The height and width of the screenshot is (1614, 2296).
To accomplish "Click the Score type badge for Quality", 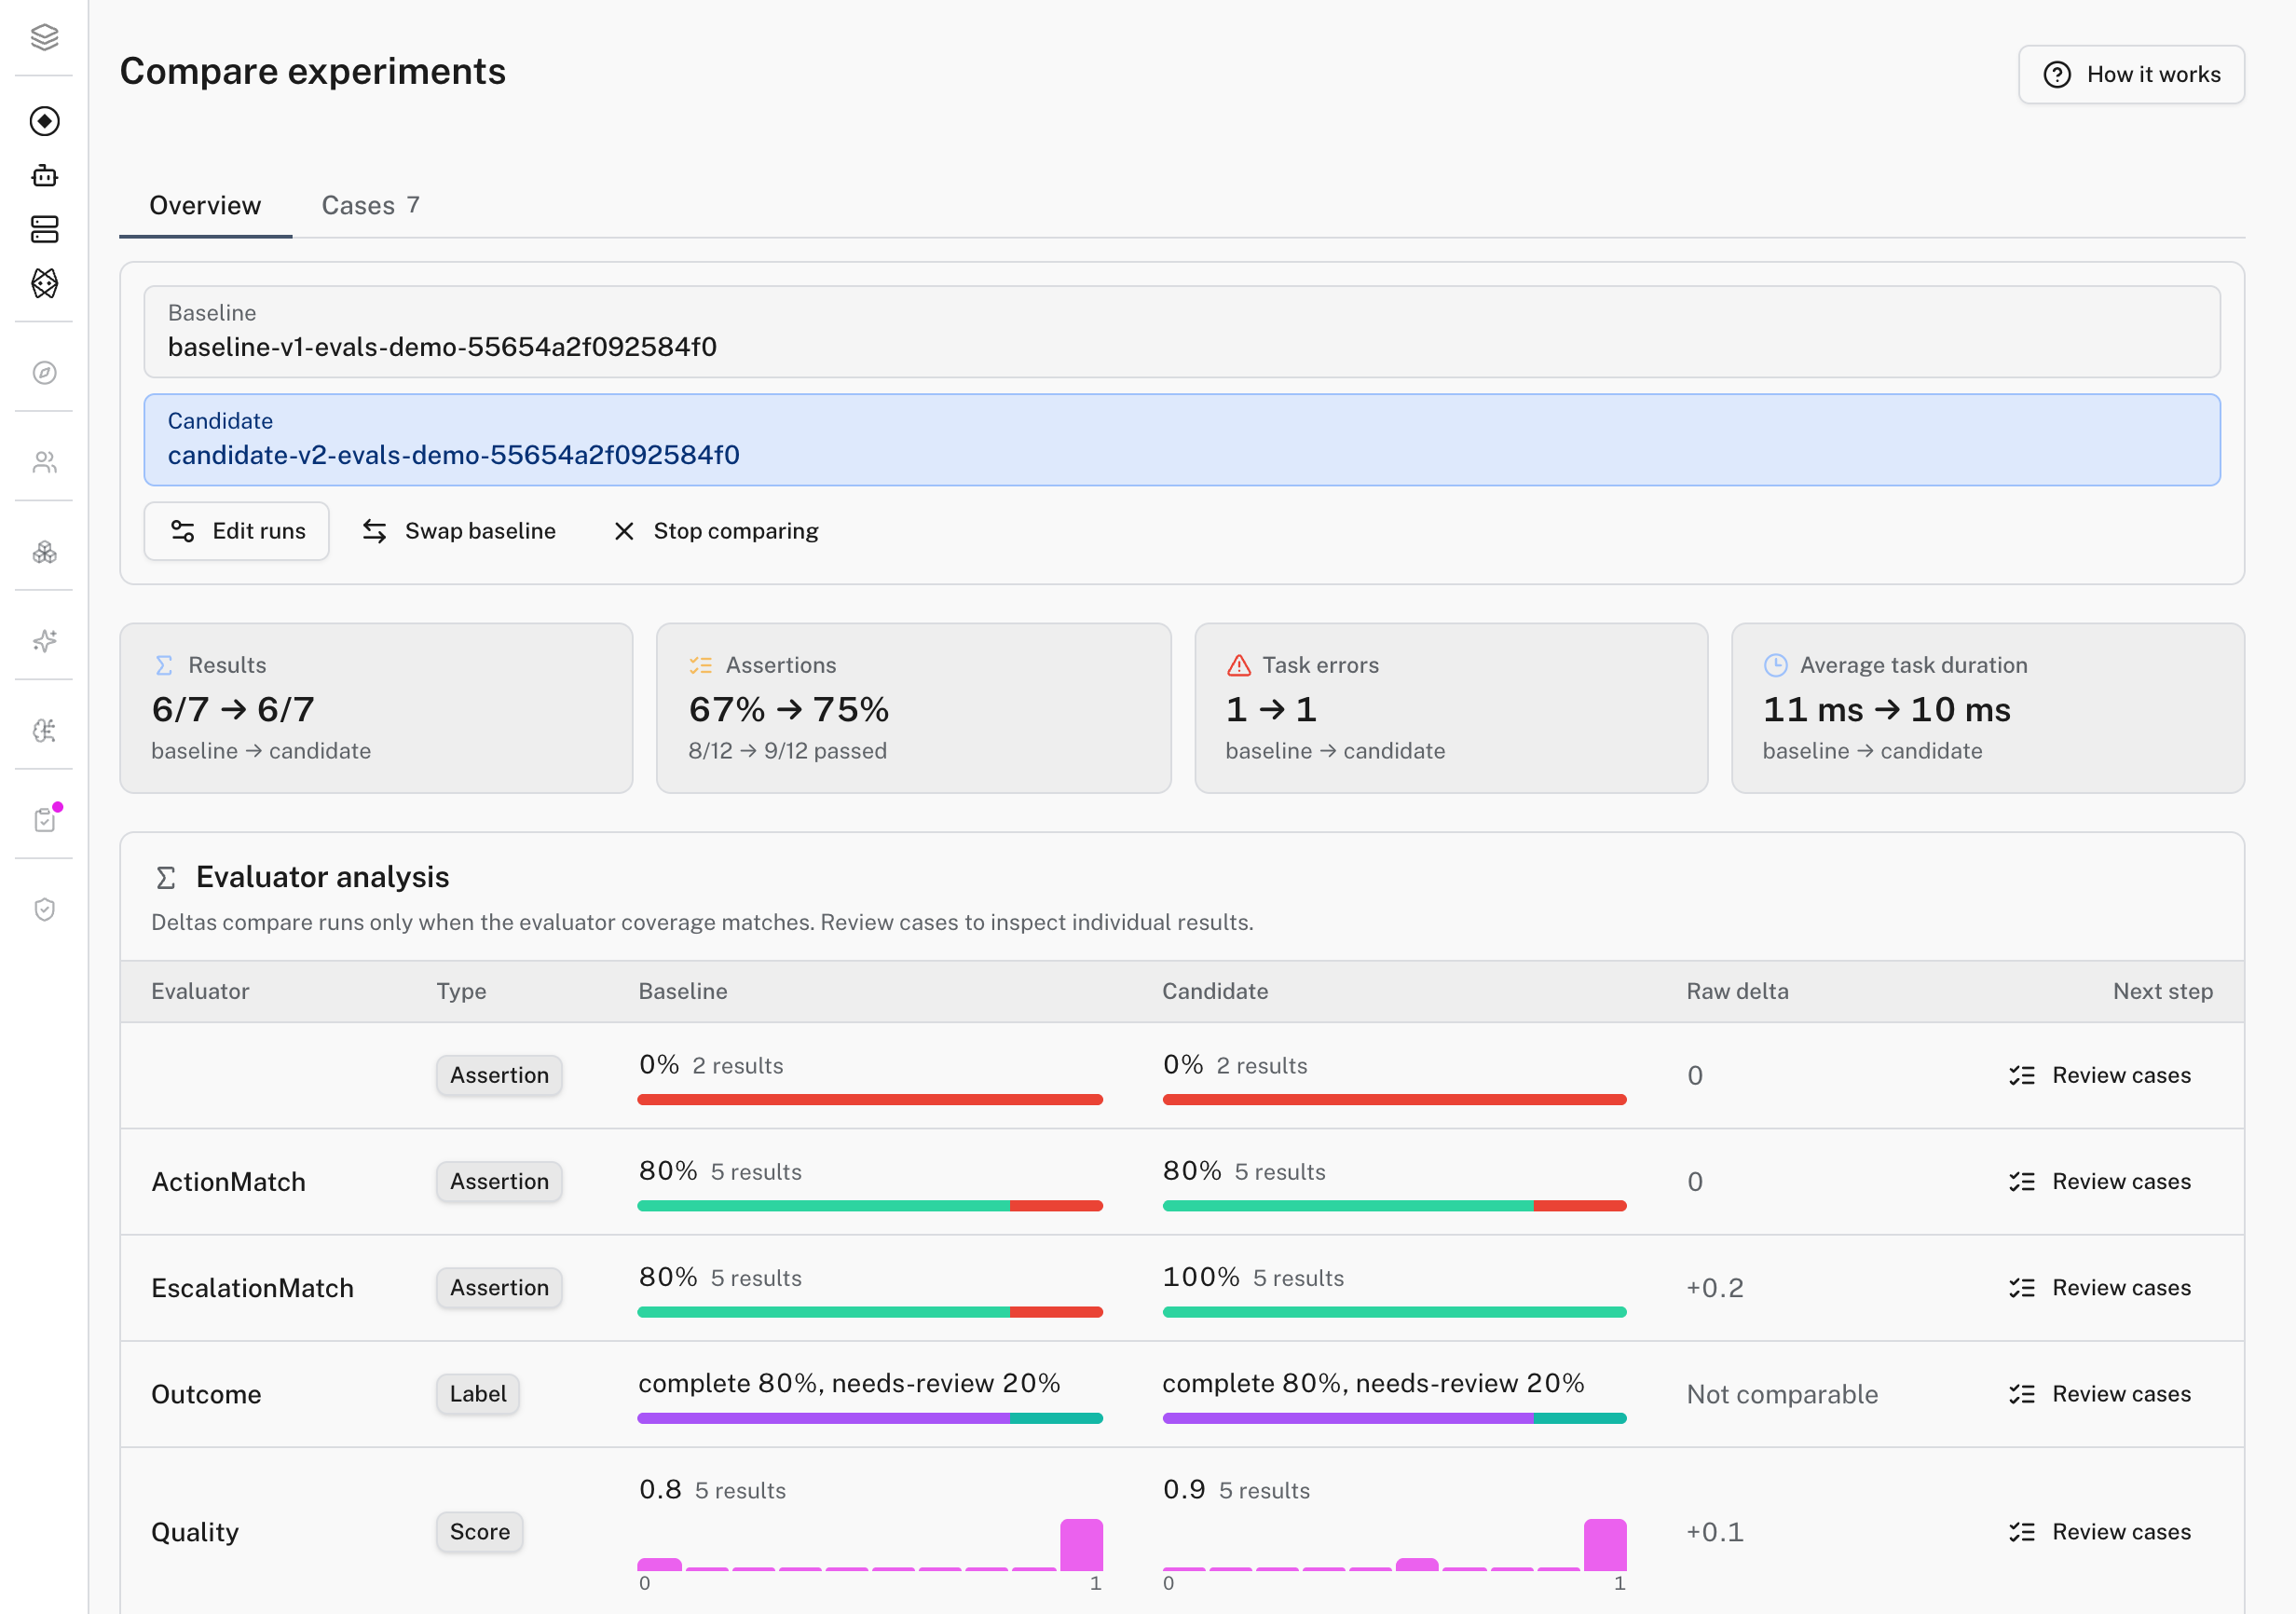I will (480, 1532).
